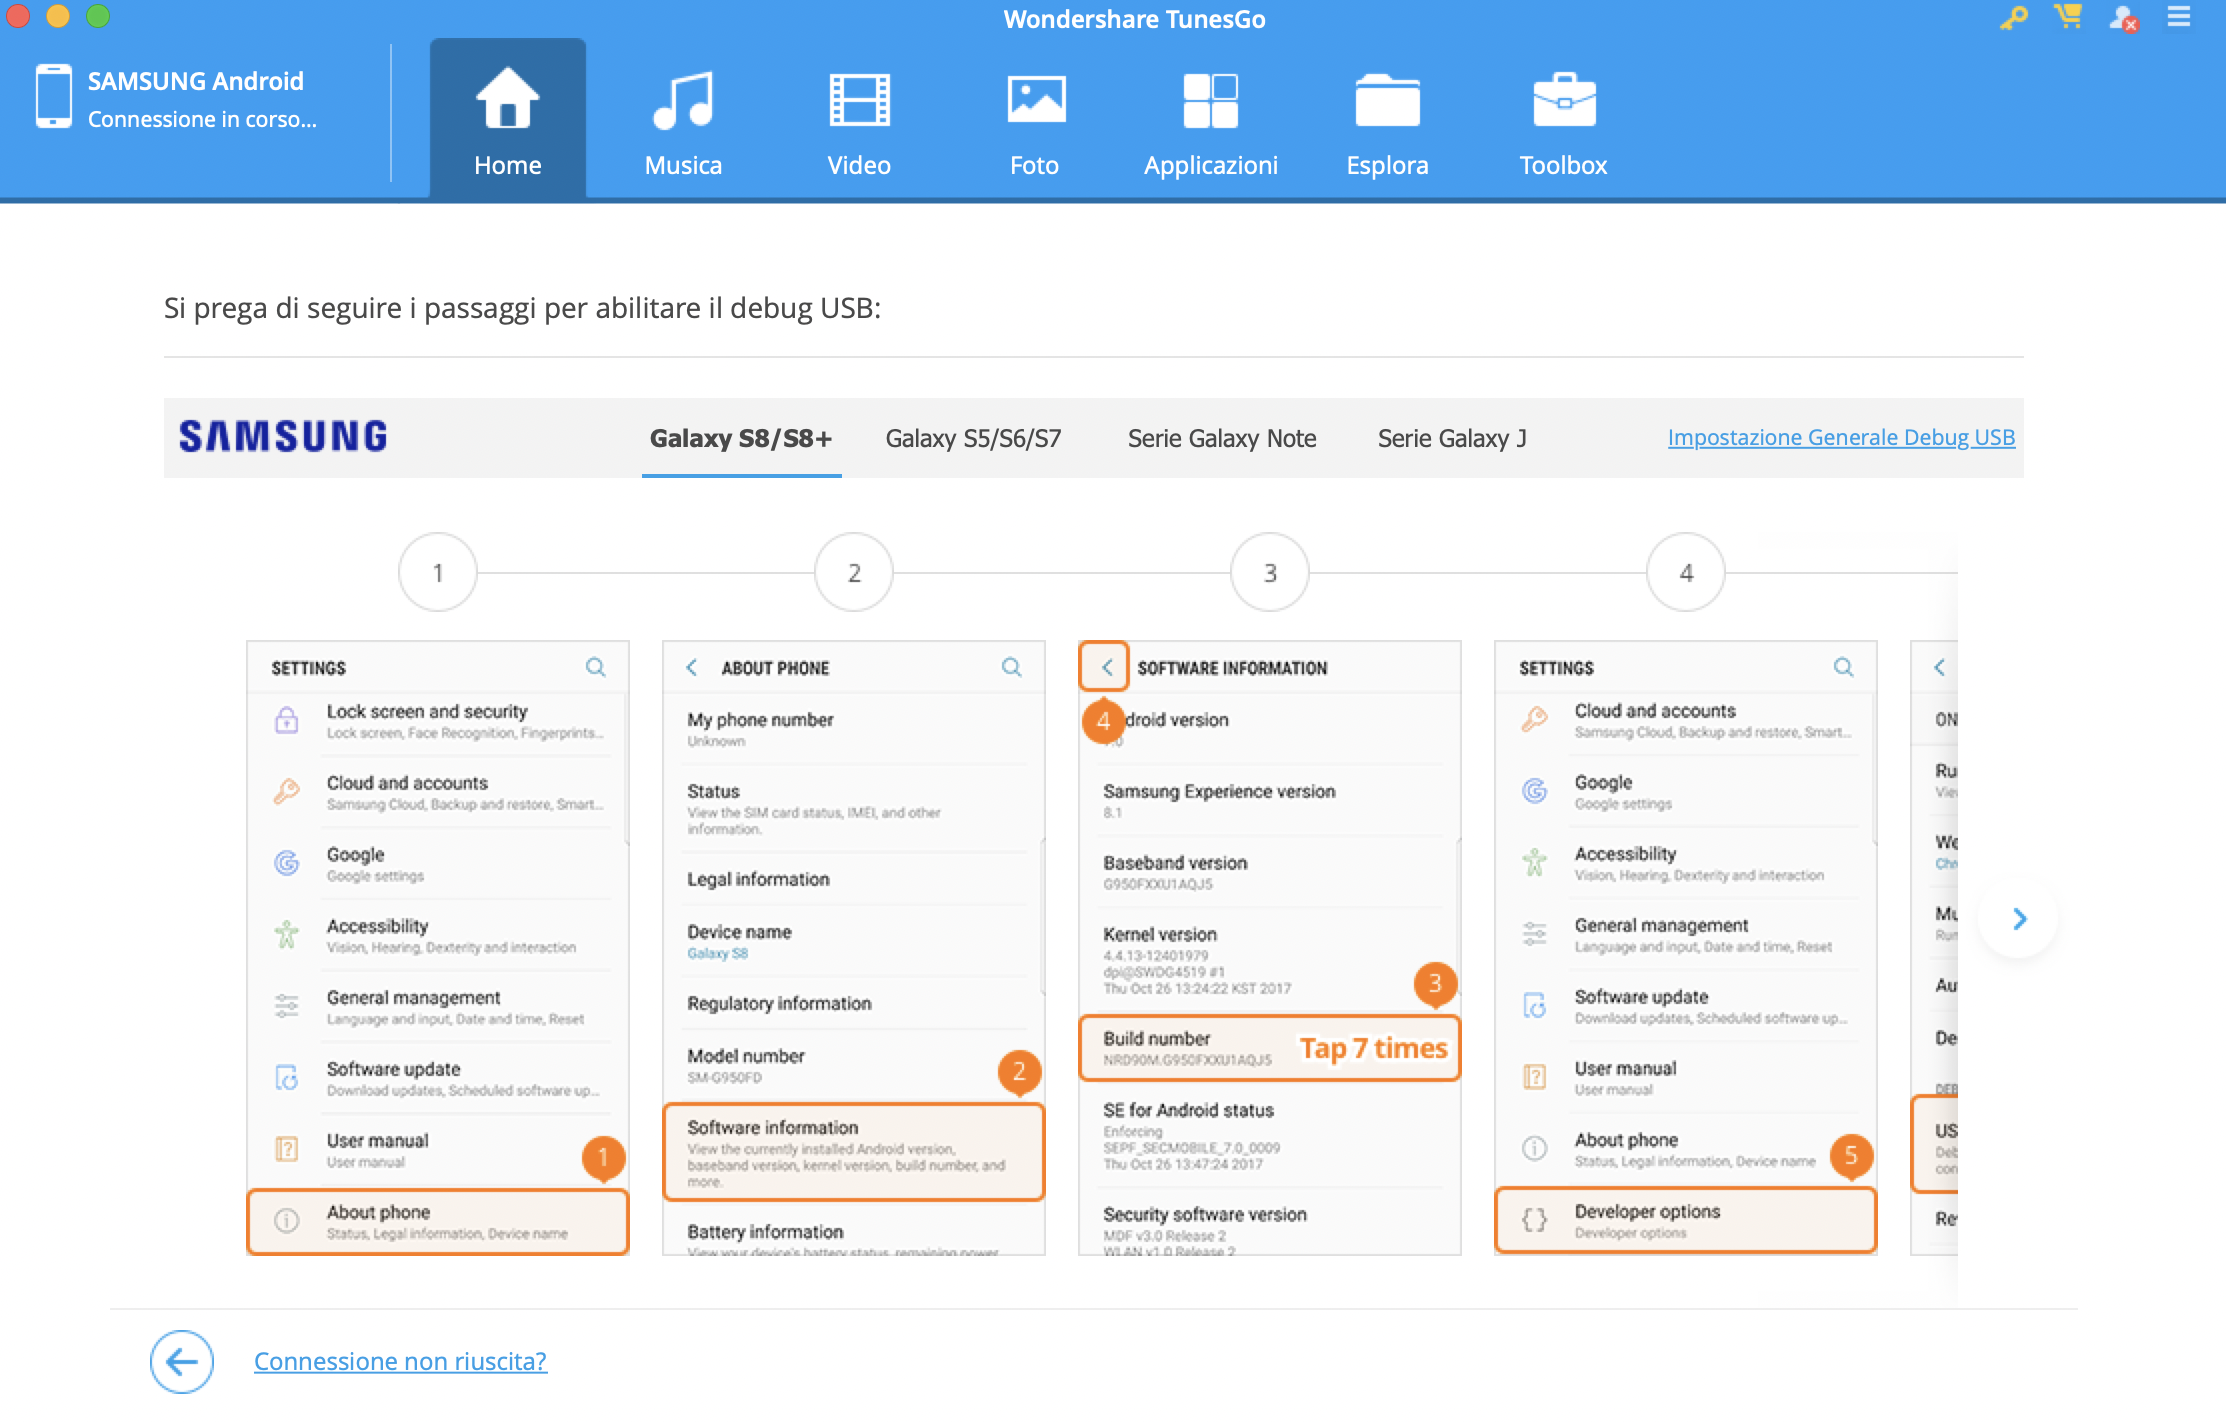Click the key registration icon
The height and width of the screenshot is (1422, 2226).
pyautogui.click(x=2013, y=18)
